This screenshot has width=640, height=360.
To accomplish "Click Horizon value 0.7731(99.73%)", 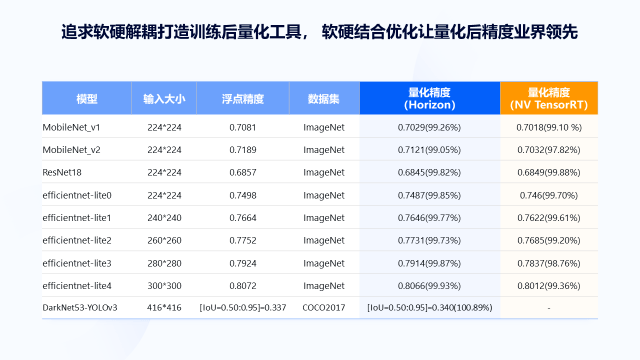I will 429,240.
